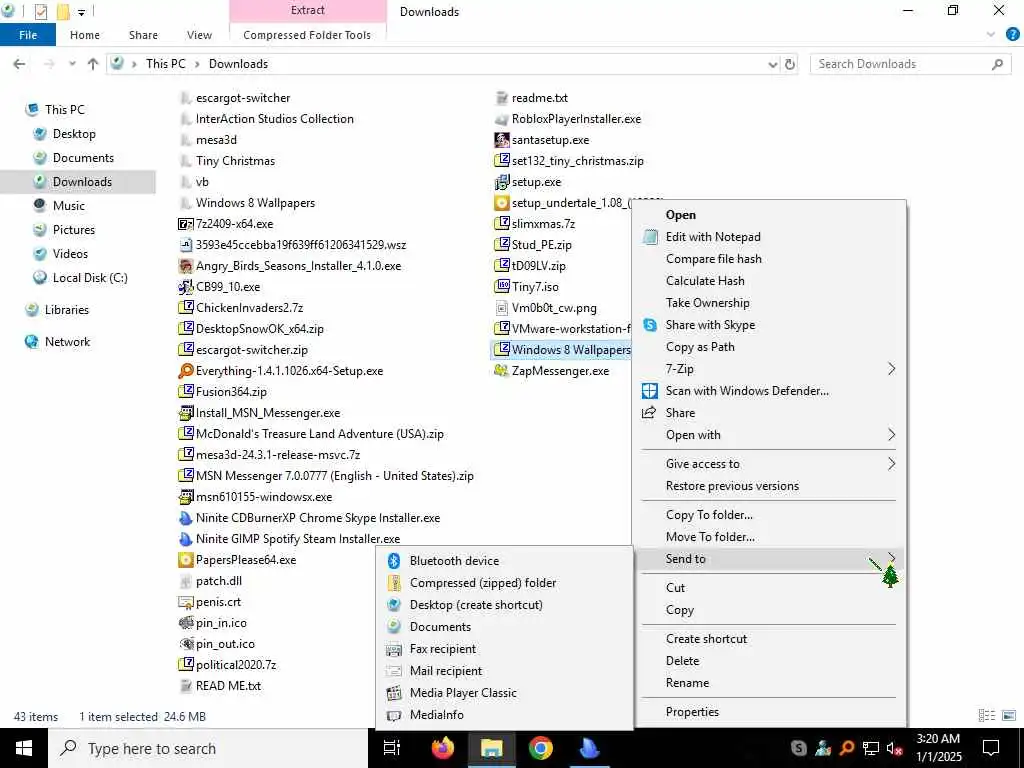Switch to details view in status bar

point(987,716)
